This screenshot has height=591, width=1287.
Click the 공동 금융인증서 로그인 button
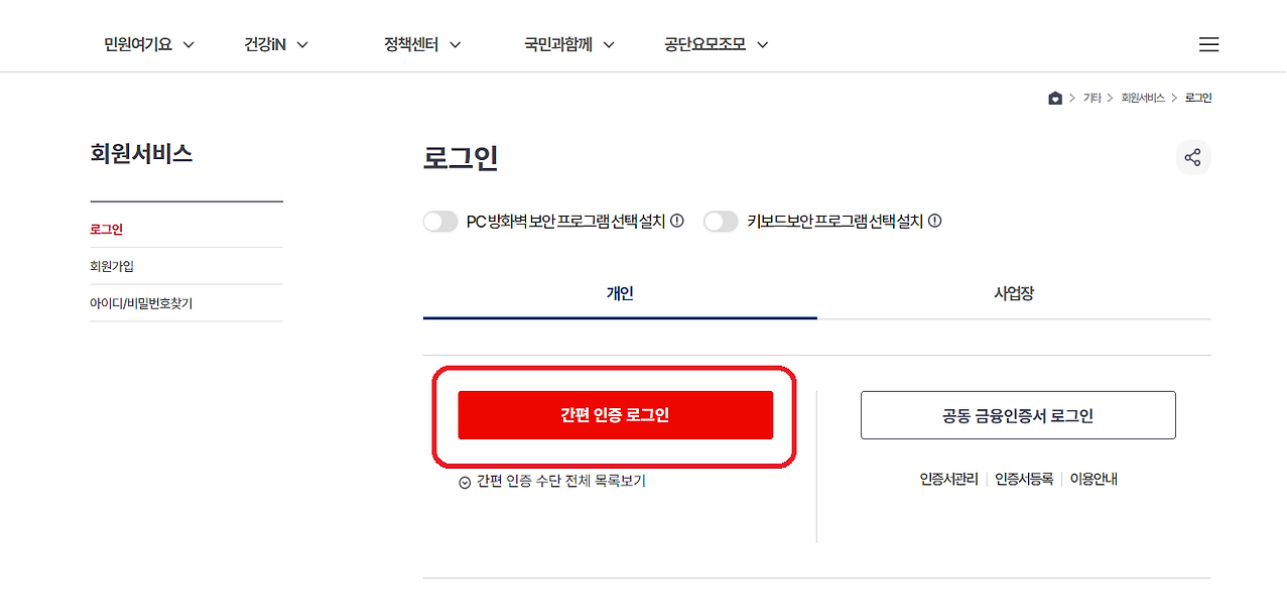[x=1018, y=414]
